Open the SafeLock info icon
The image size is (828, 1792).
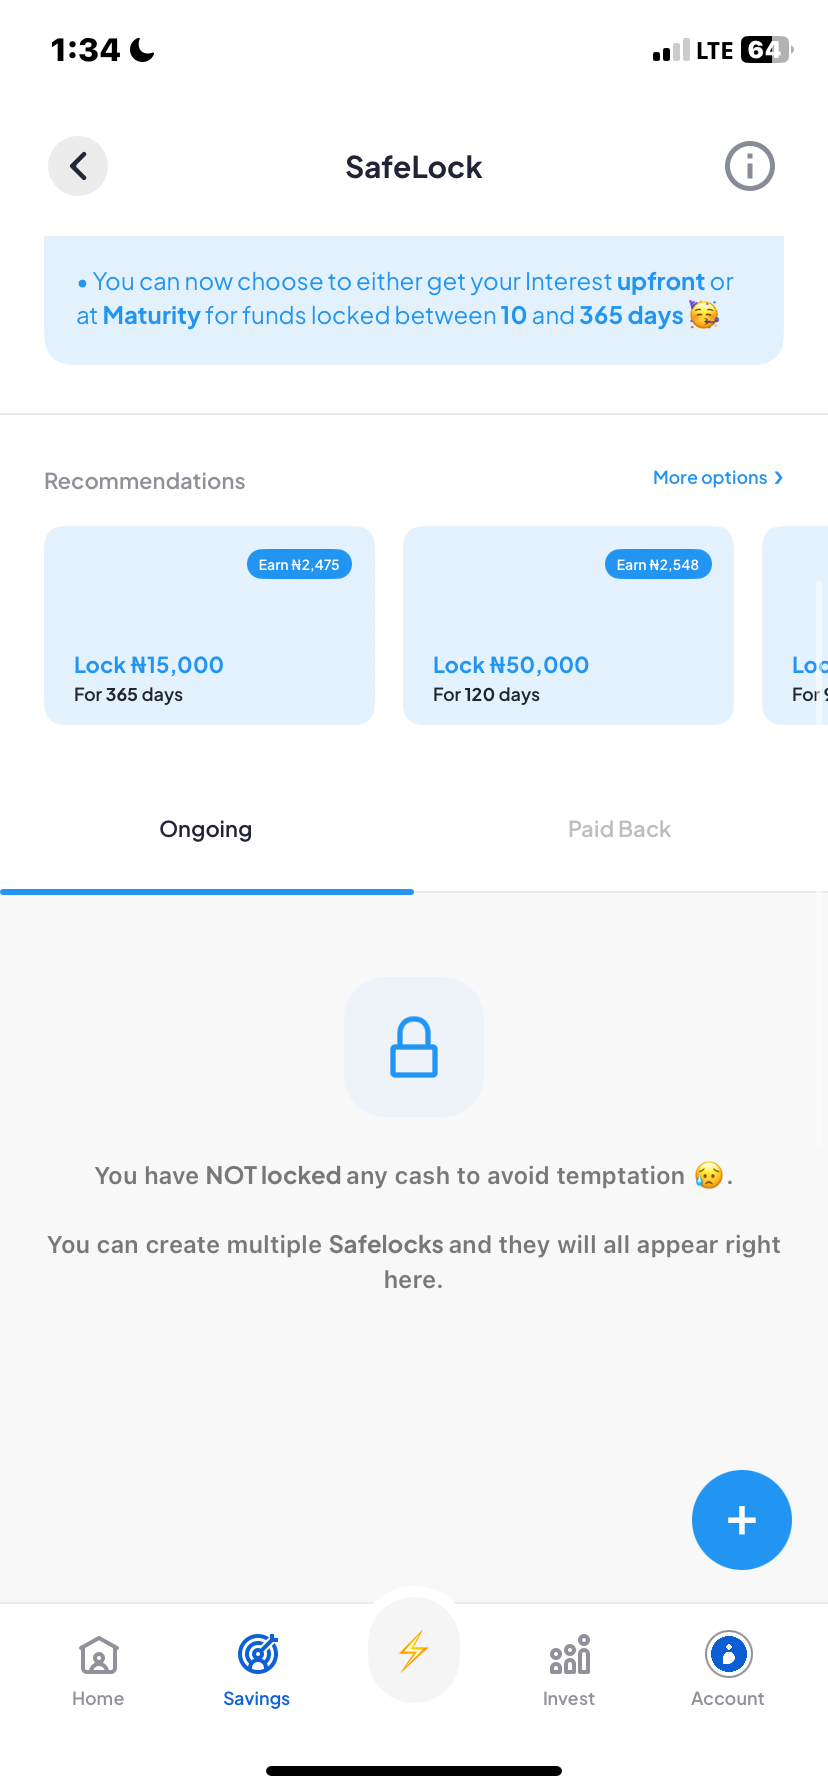(749, 166)
